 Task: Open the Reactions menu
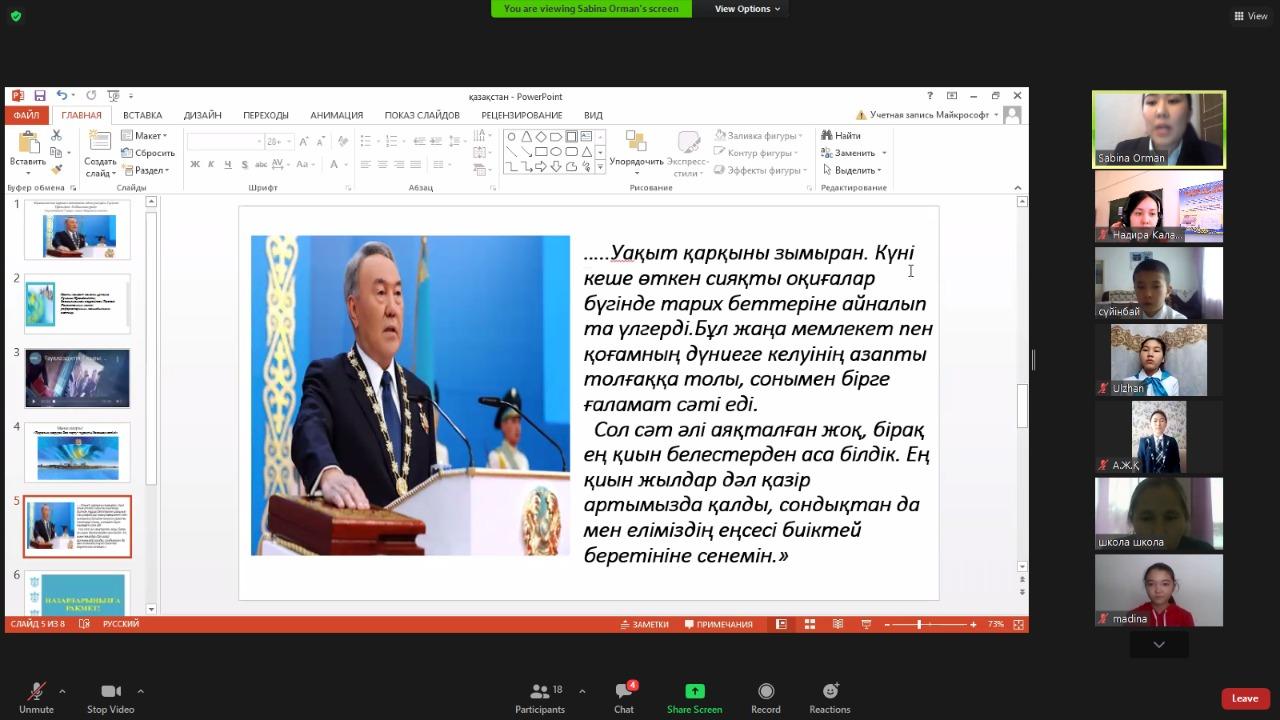click(x=830, y=691)
